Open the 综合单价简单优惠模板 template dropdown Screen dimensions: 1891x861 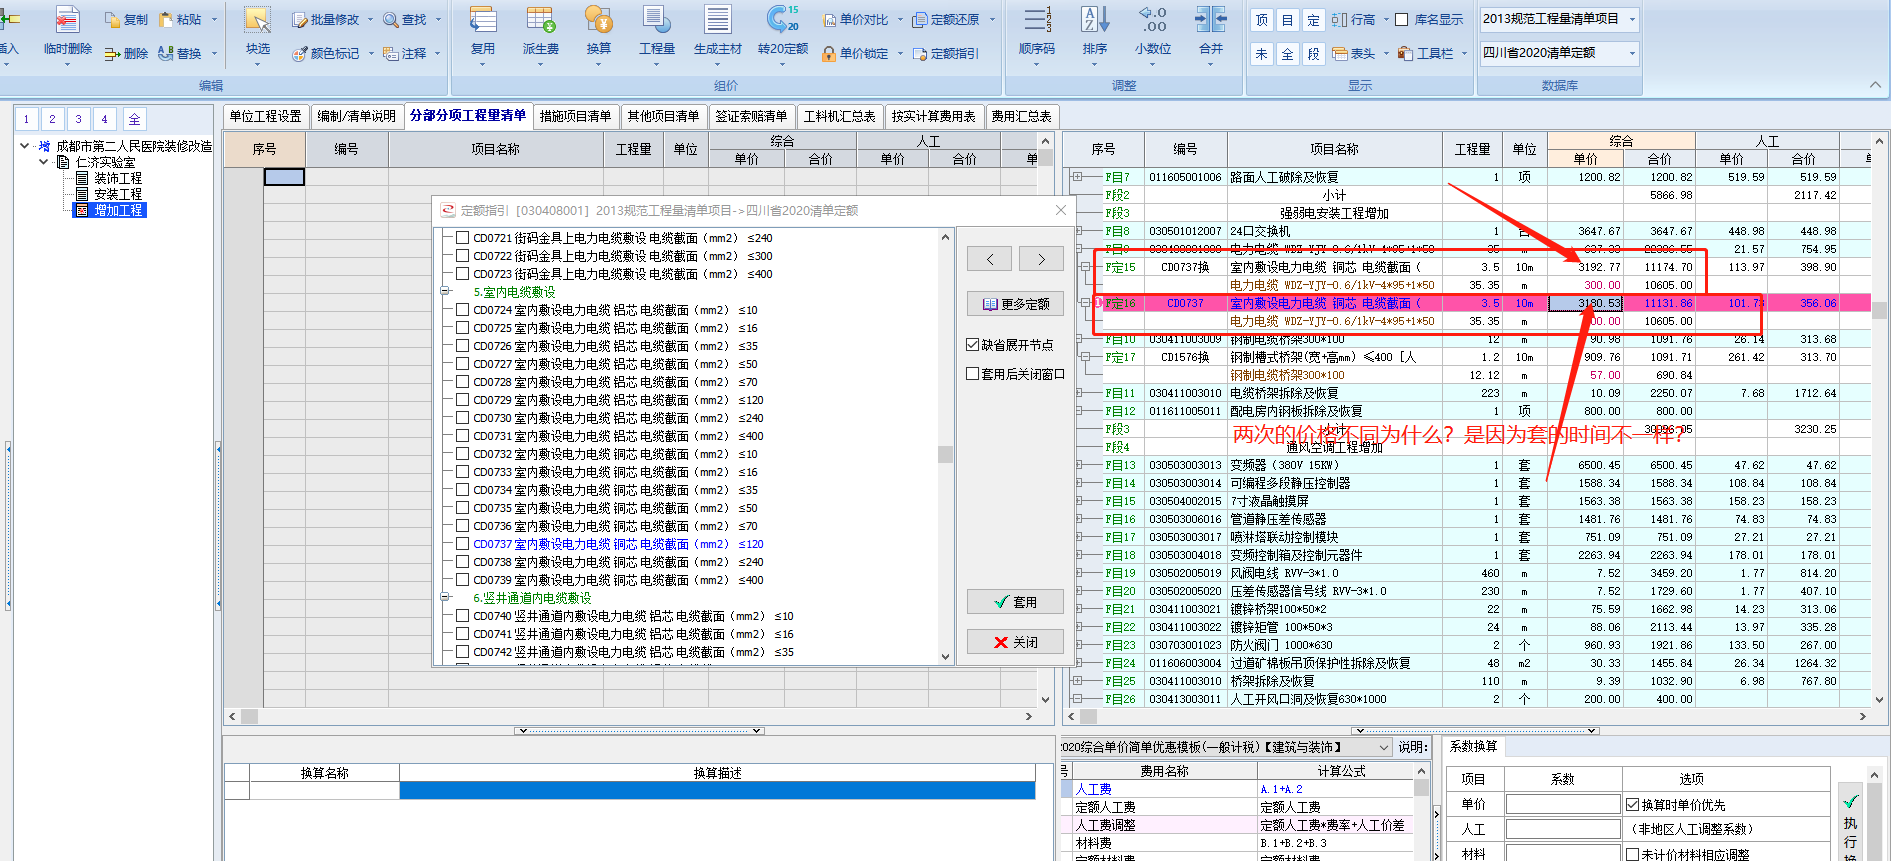[1384, 747]
